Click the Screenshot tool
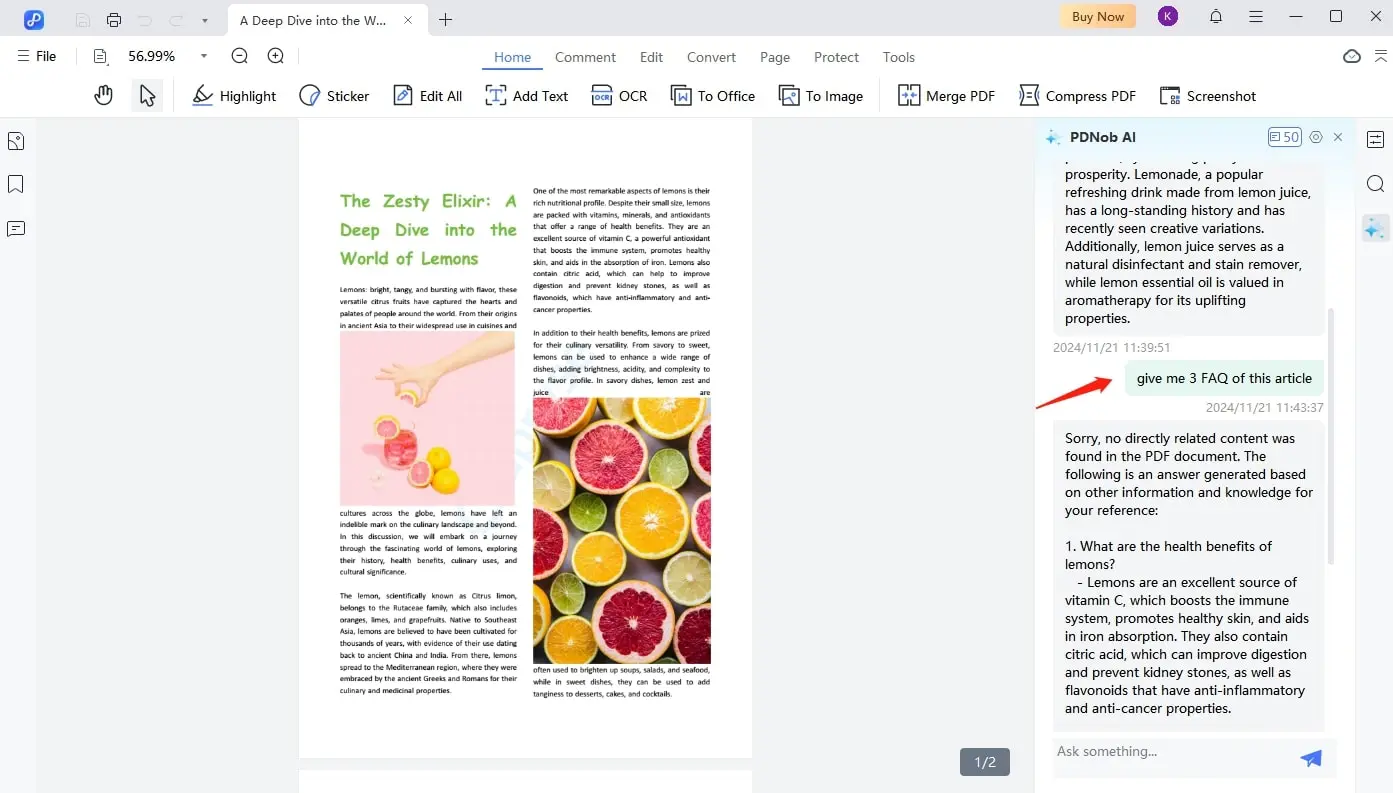 pyautogui.click(x=1207, y=96)
